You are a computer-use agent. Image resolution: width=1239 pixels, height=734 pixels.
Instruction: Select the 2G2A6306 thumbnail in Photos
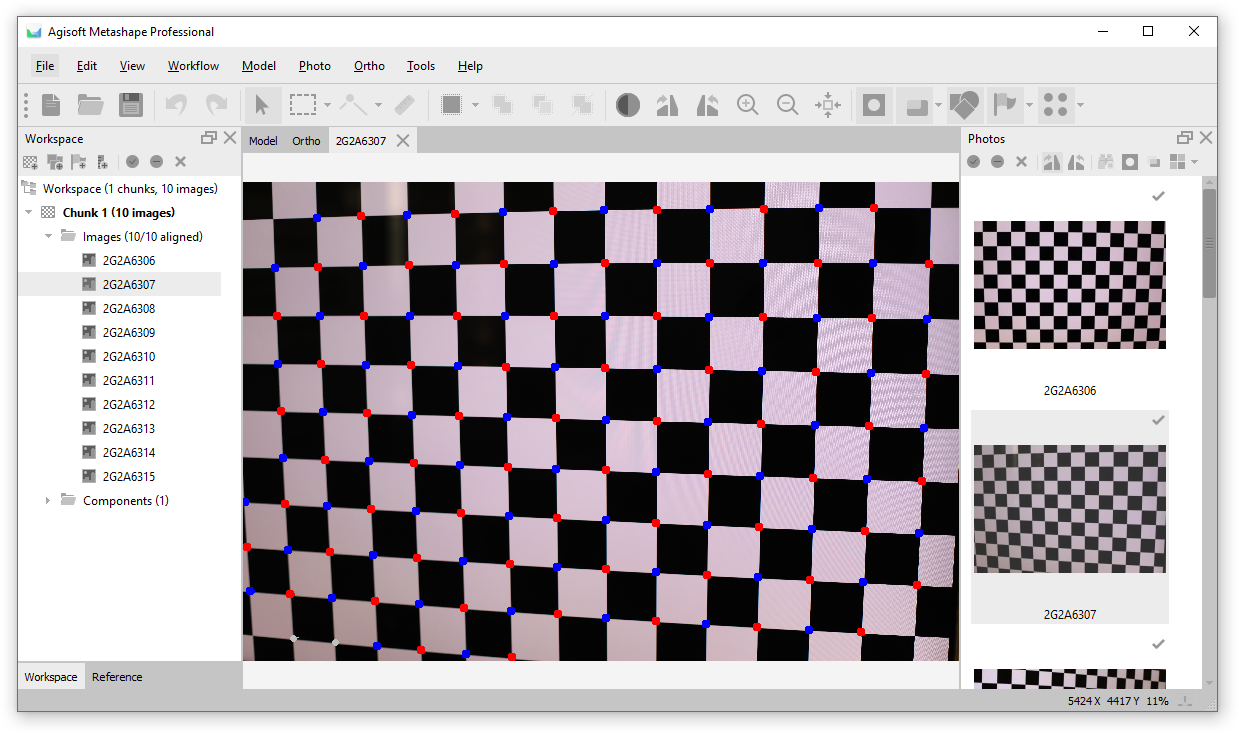pos(1069,285)
